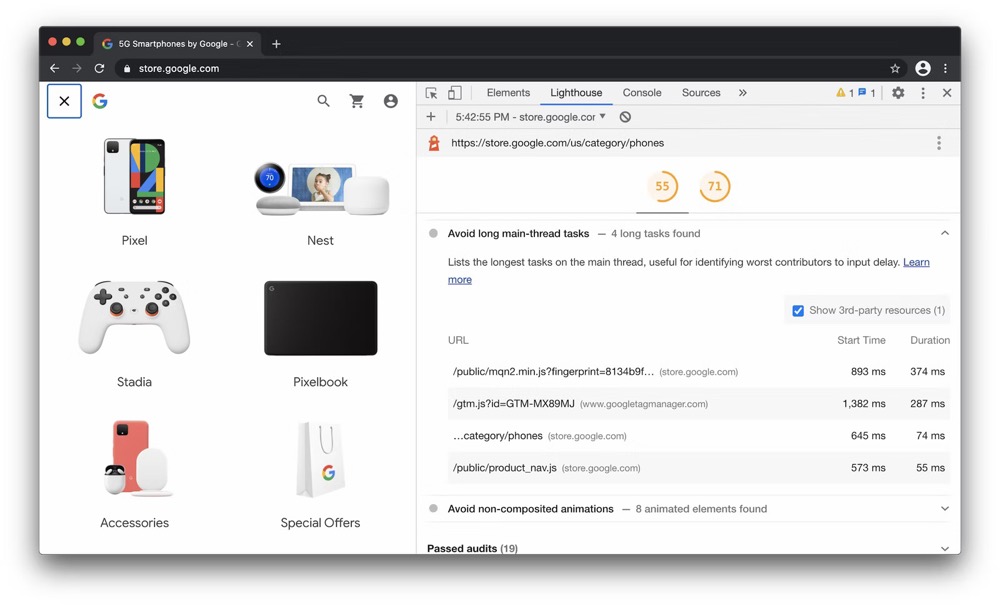The height and width of the screenshot is (606, 1000).
Task: Open the Chrome three-dot menu
Action: point(945,68)
